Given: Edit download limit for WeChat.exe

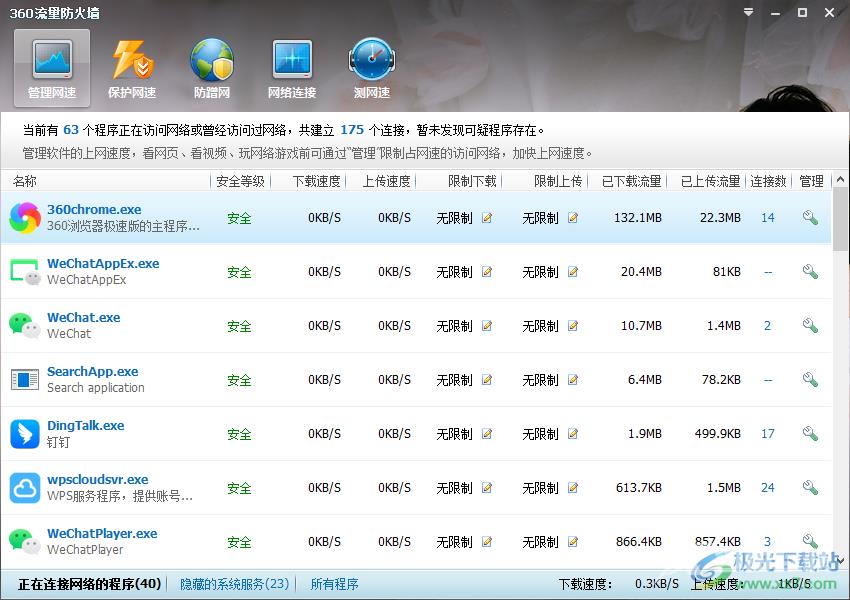Looking at the screenshot, I should coord(487,326).
